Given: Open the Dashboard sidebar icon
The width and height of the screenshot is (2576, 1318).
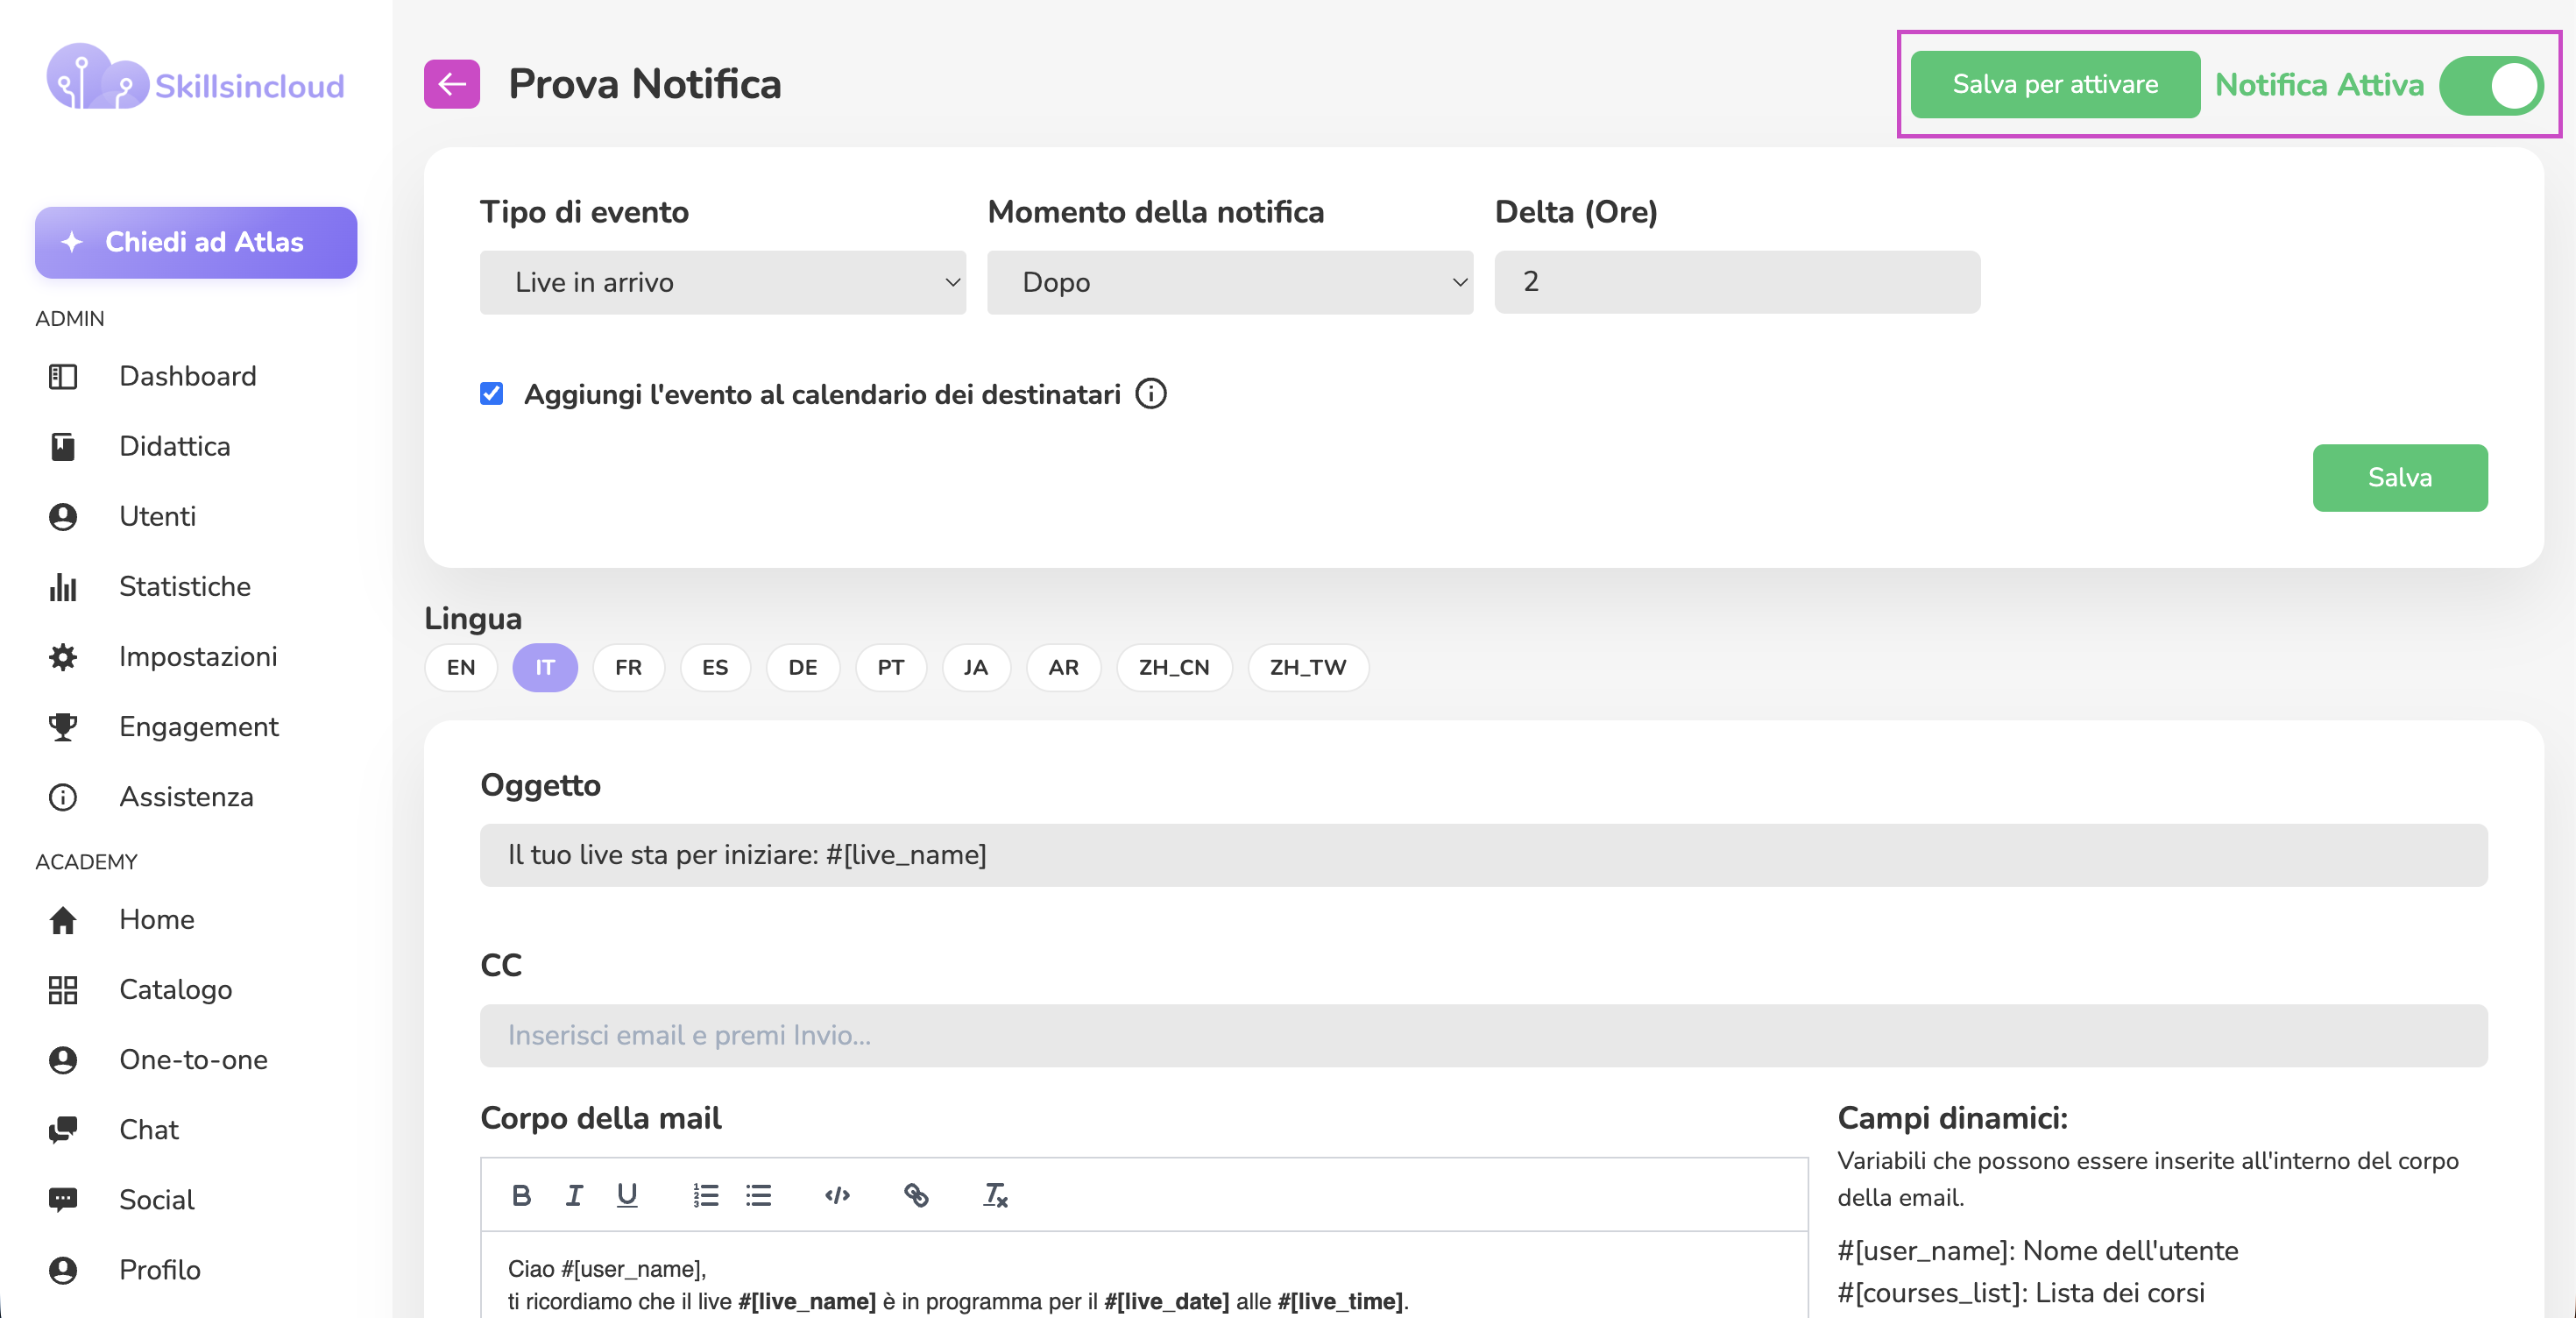Looking at the screenshot, I should point(63,376).
